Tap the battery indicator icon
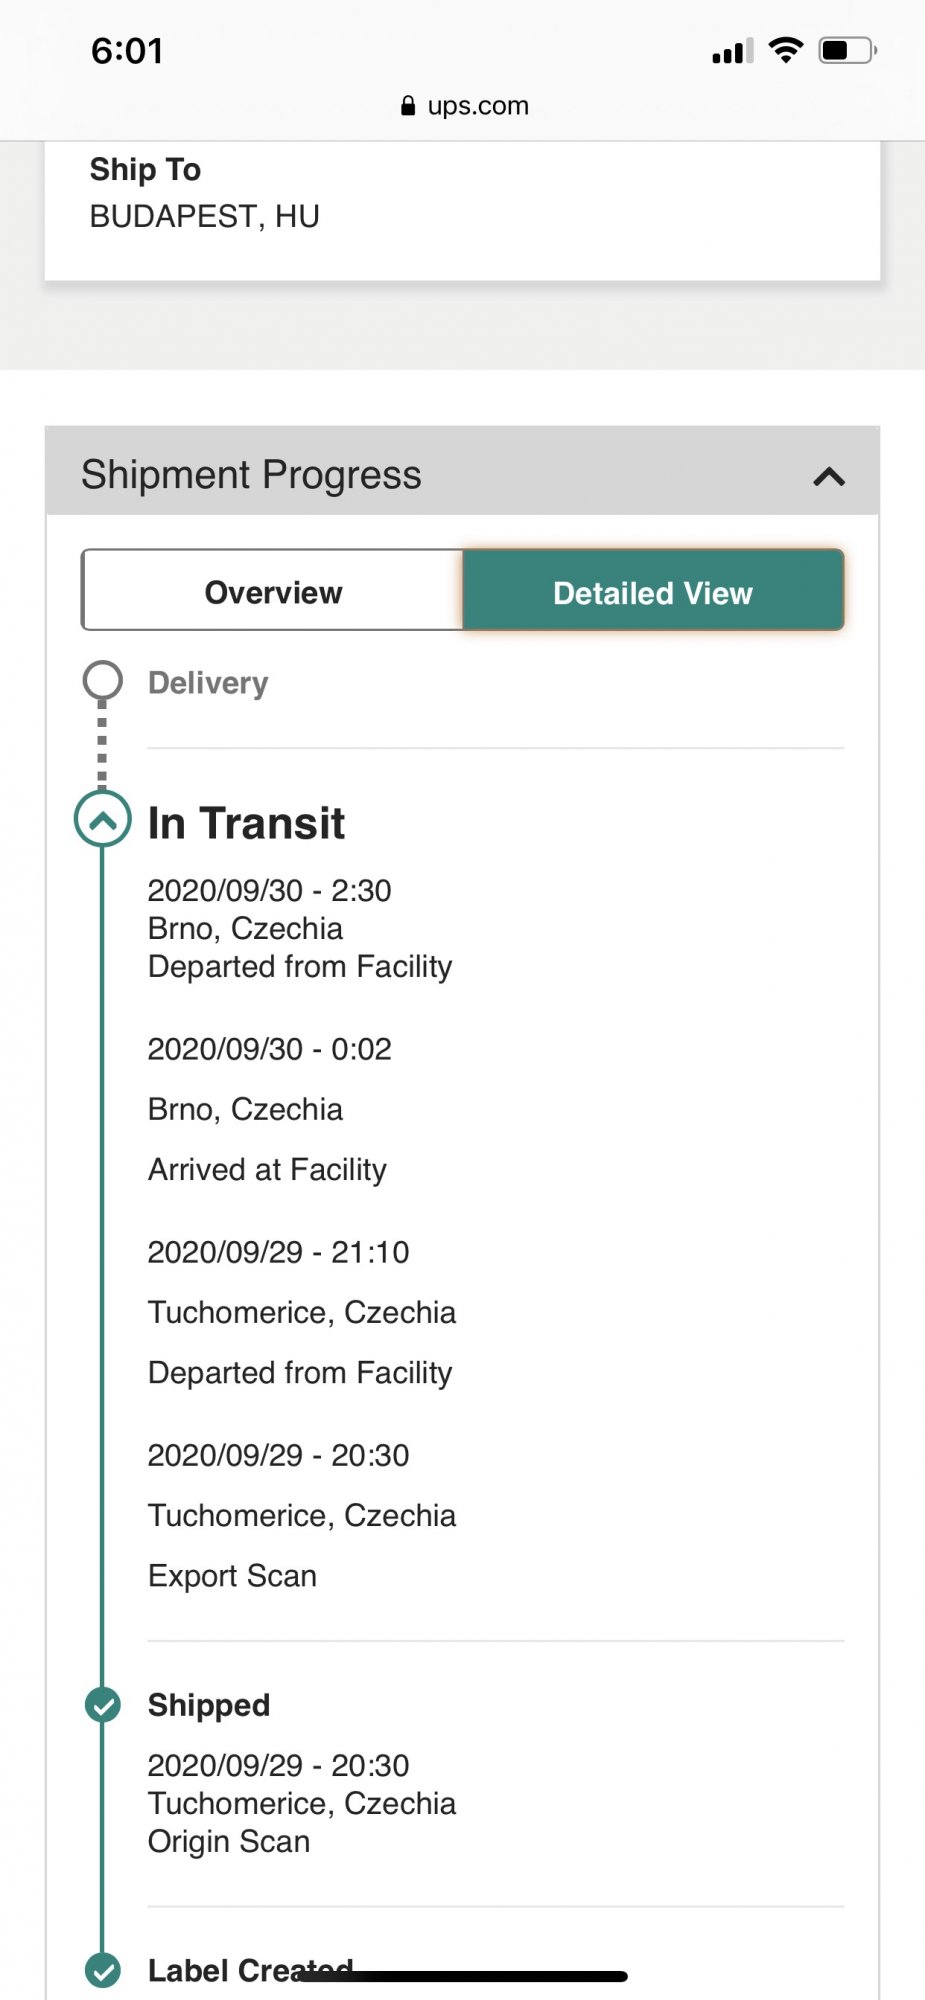This screenshot has width=925, height=2000. [x=847, y=50]
